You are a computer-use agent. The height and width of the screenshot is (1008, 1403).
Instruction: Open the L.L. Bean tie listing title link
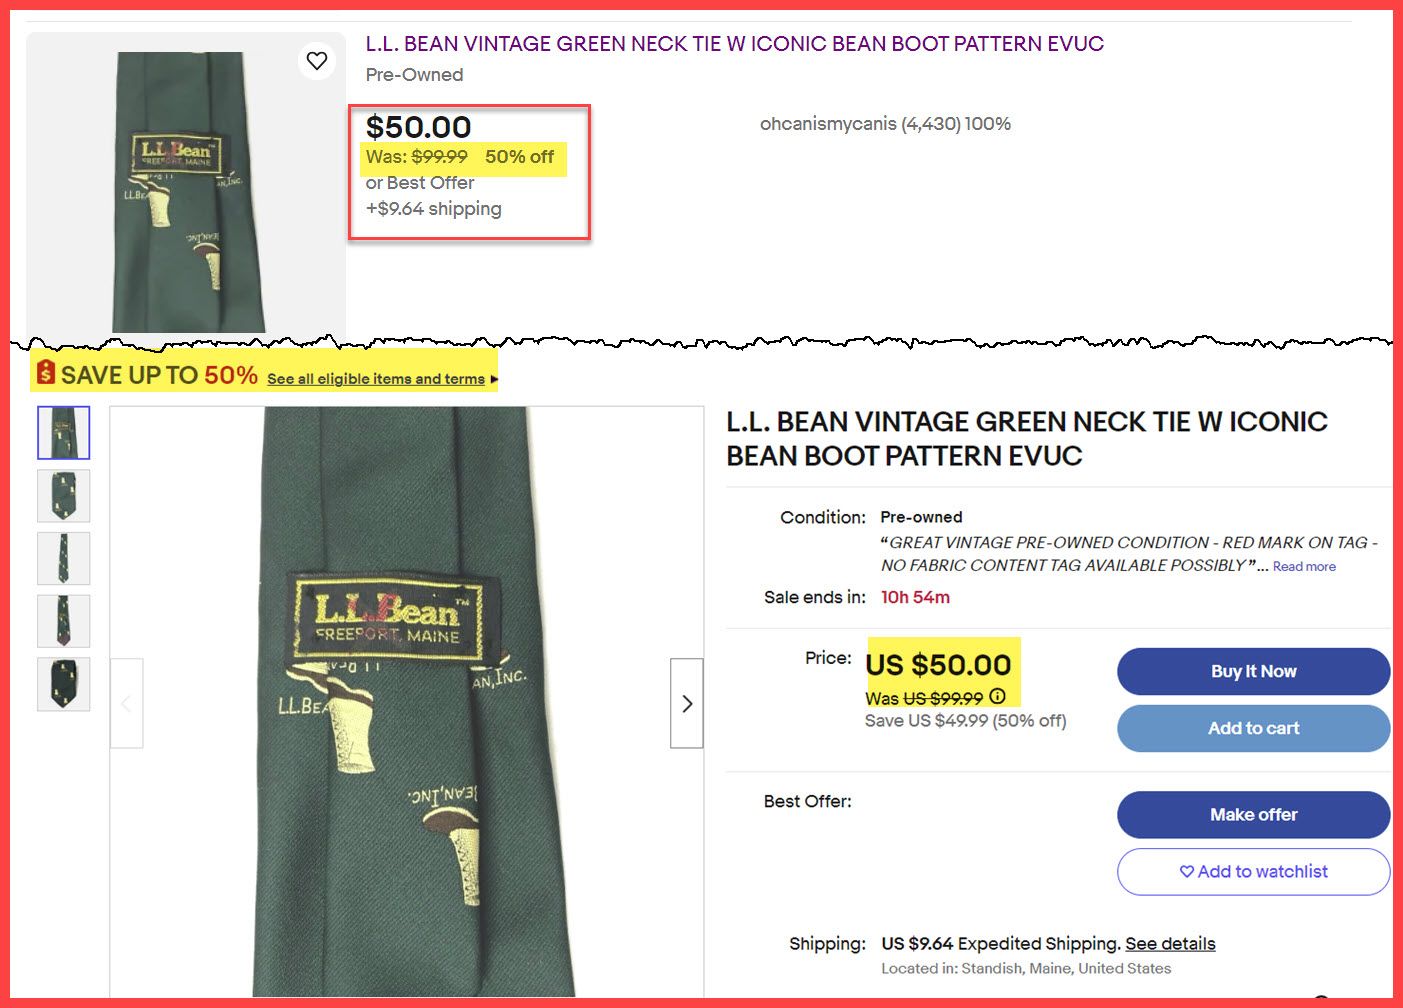tap(735, 44)
